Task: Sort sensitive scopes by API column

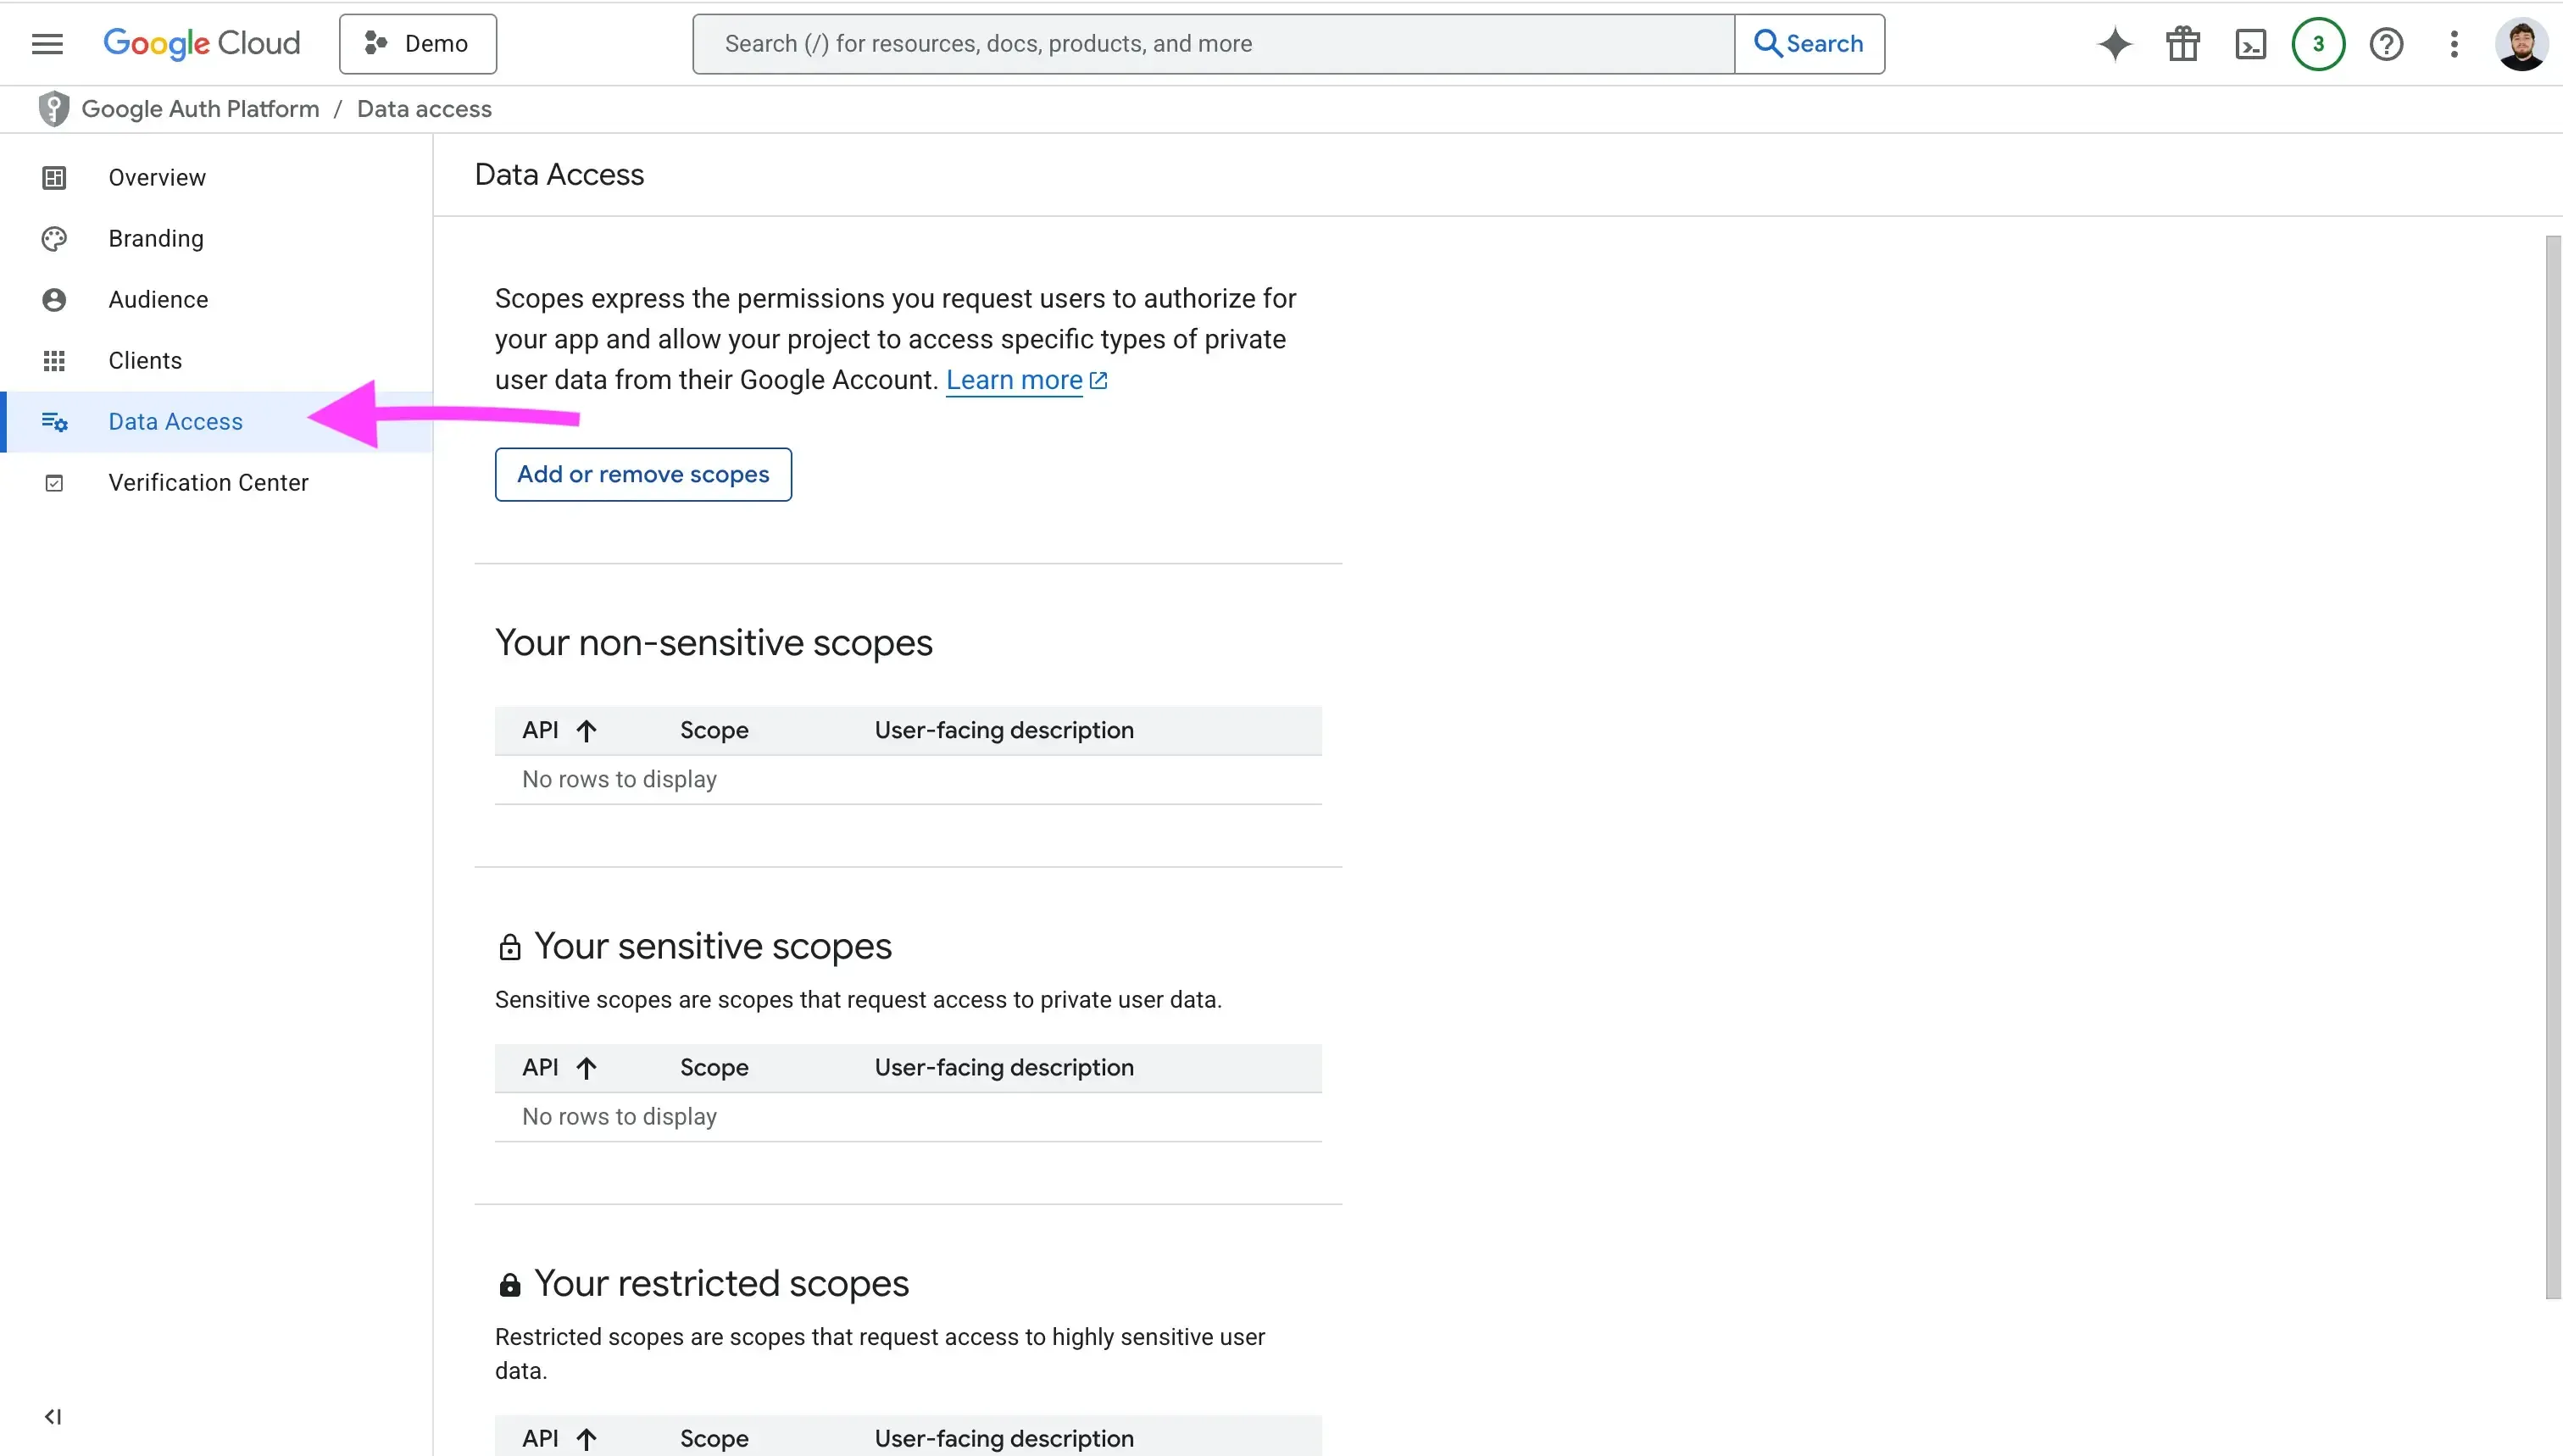Action: click(x=558, y=1067)
